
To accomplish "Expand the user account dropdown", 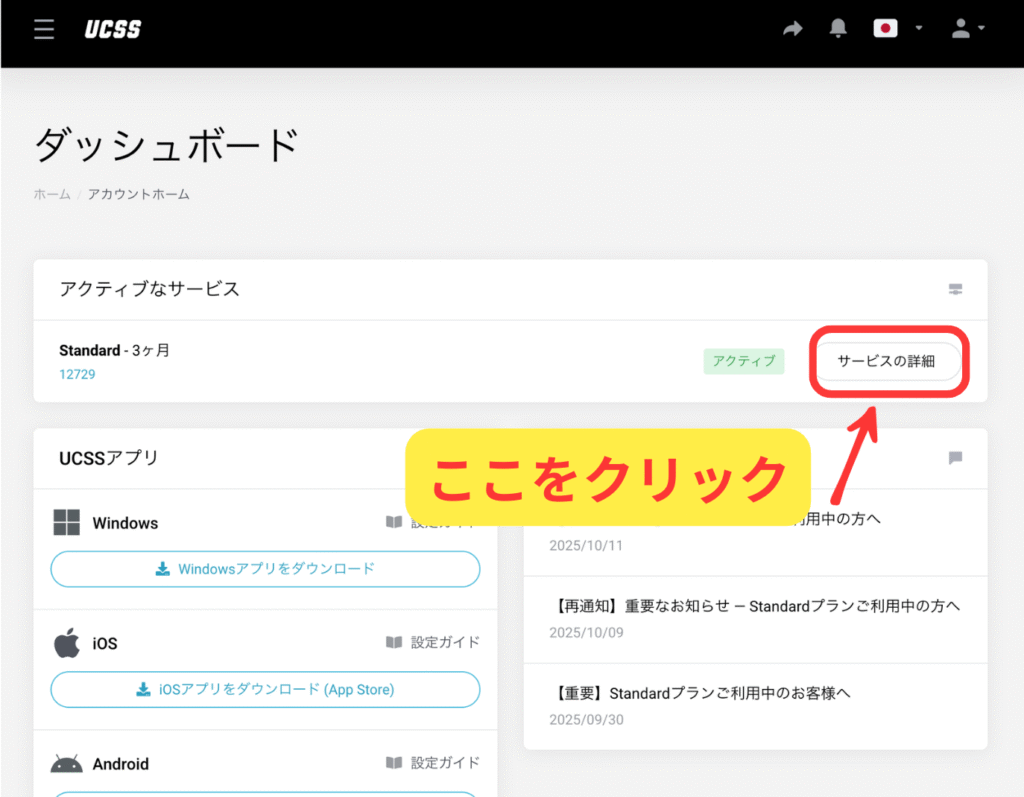I will [x=967, y=29].
